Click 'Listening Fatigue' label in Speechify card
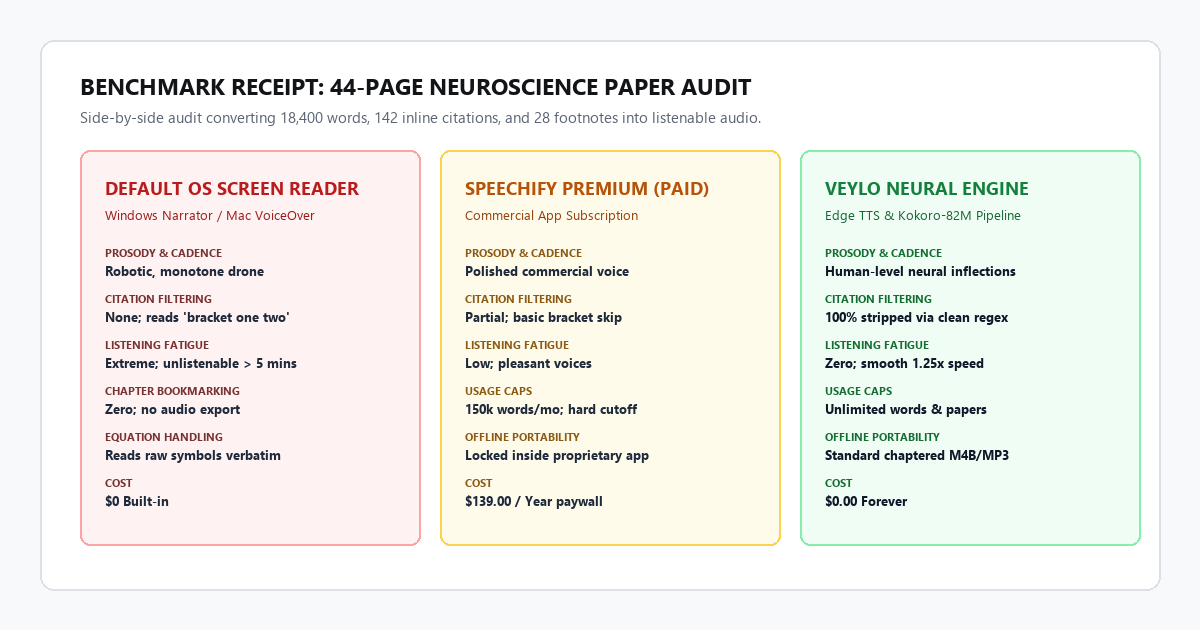 [517, 345]
